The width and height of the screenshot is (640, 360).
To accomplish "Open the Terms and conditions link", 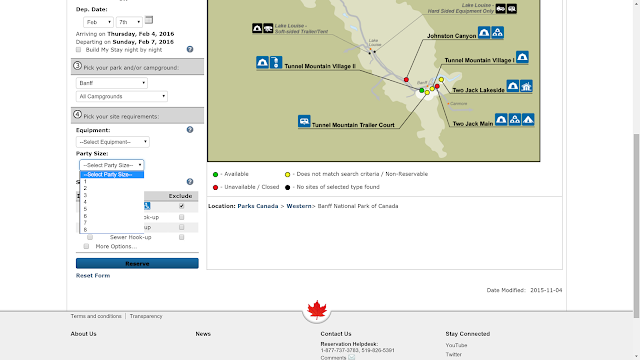I will click(96, 316).
